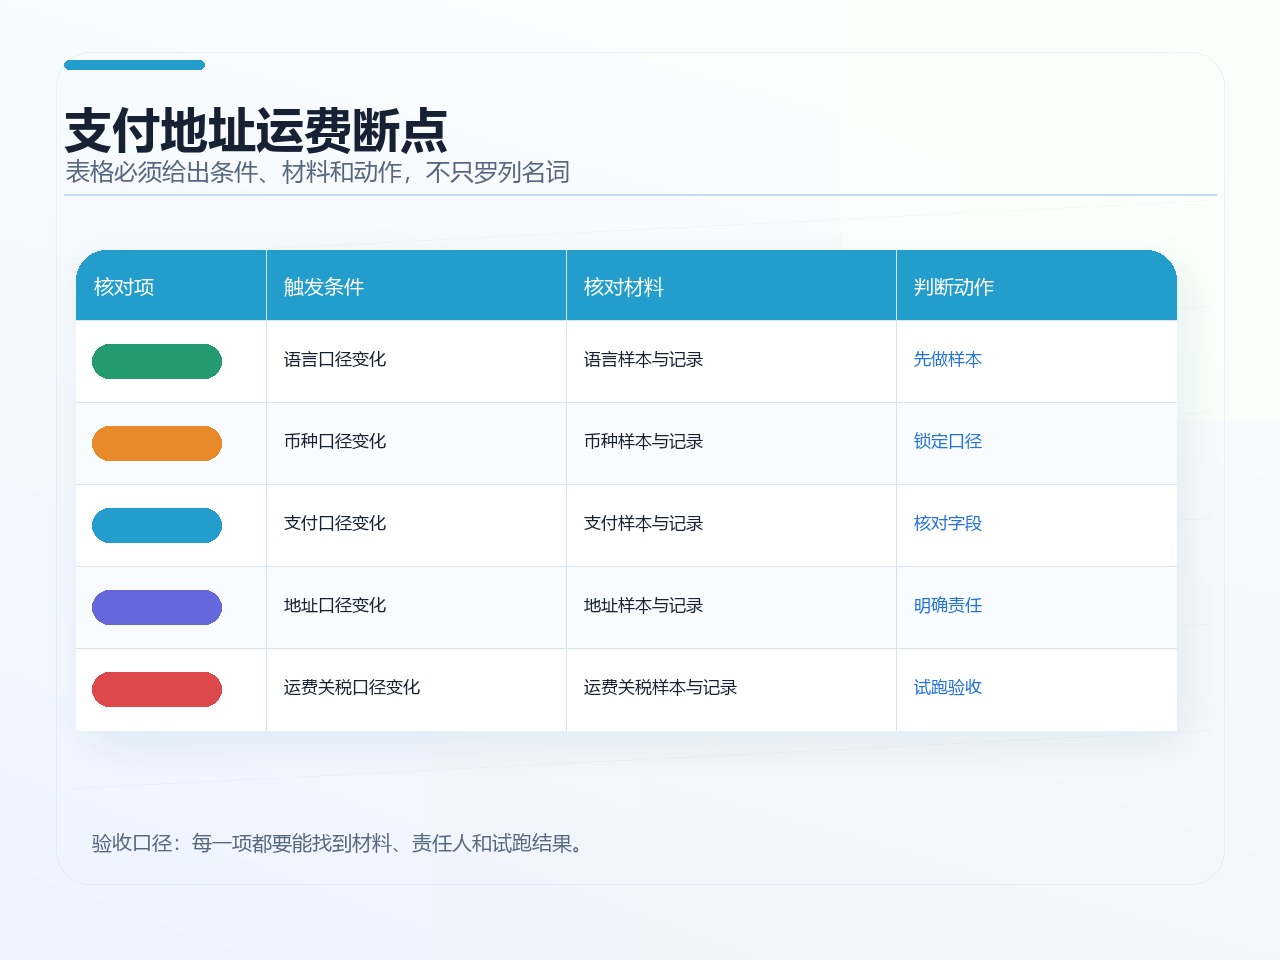Viewport: 1280px width, 960px height.
Task: Click the footer note starting 验收口径
Action: tap(338, 843)
